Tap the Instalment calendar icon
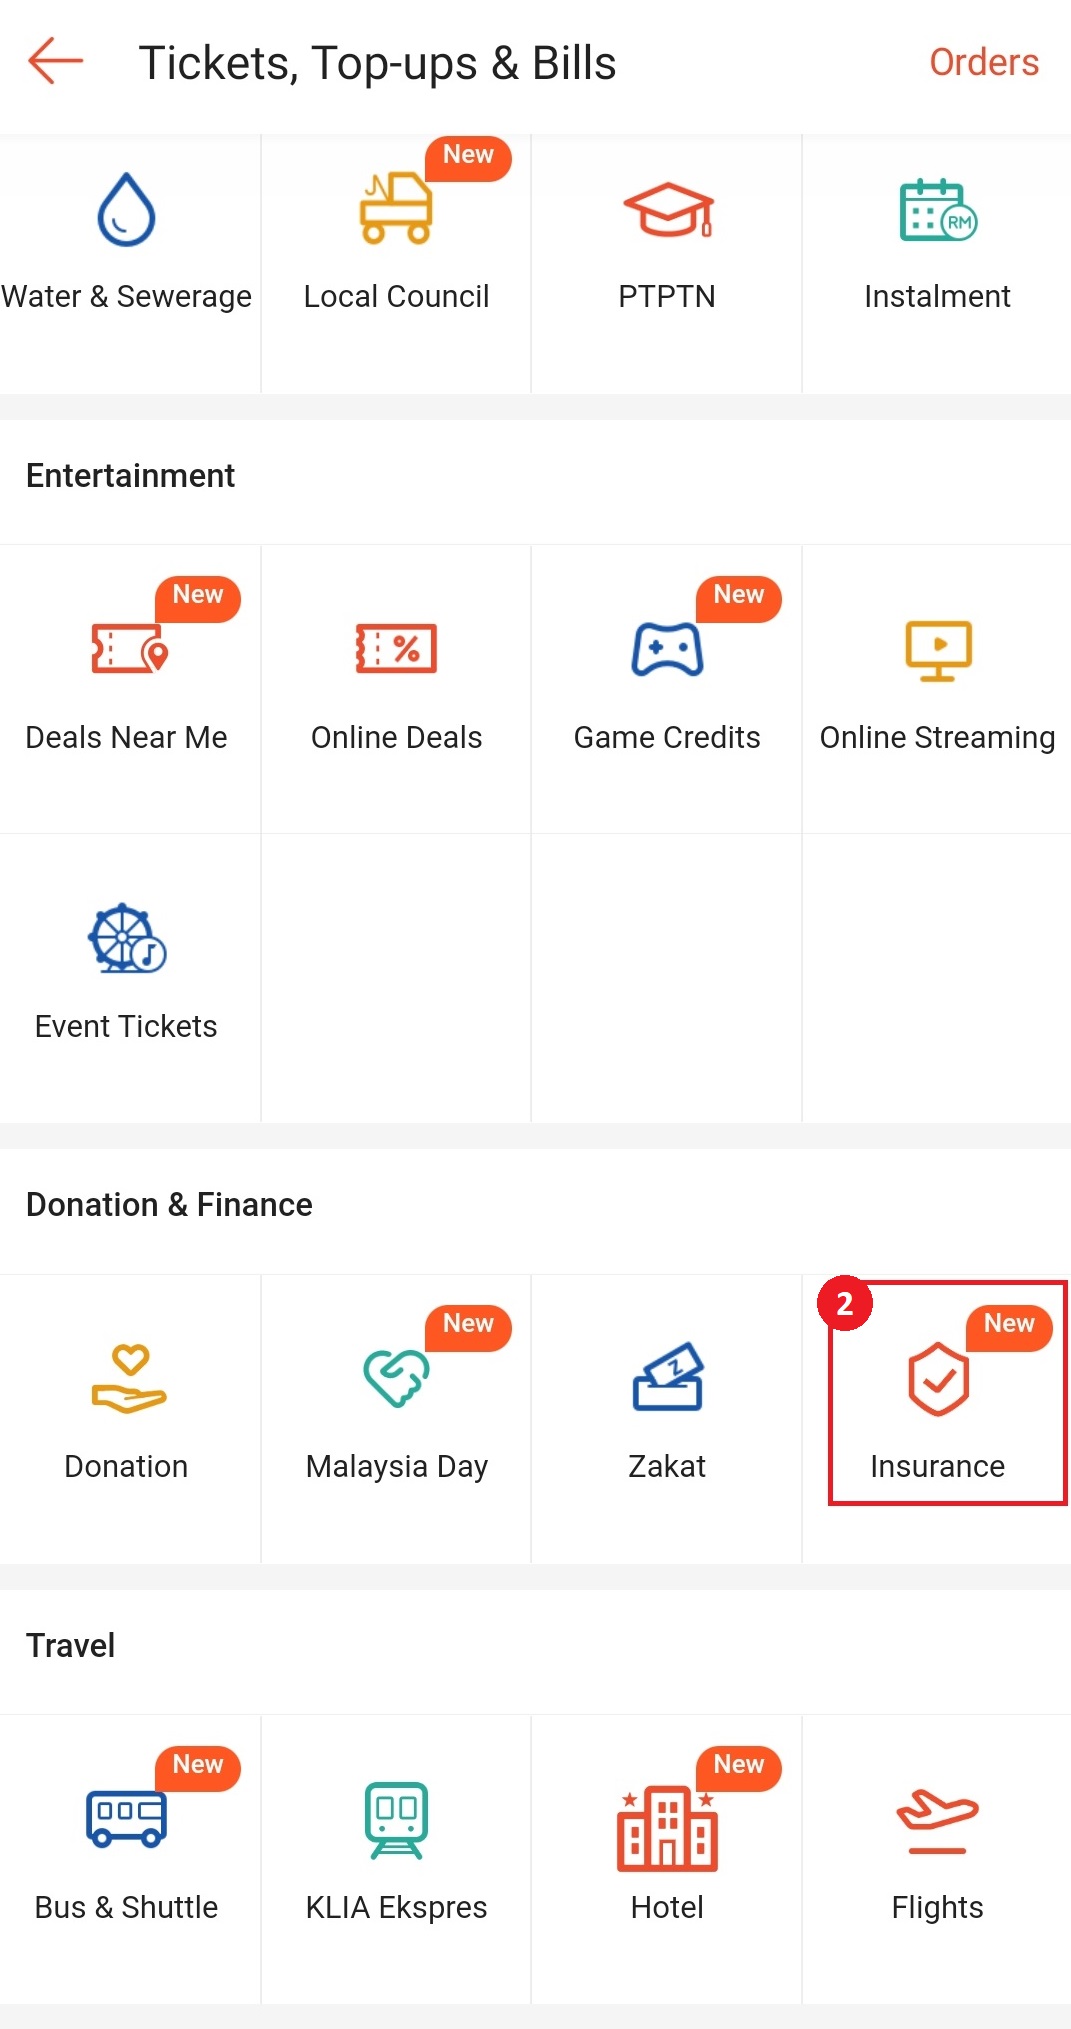Screen dimensions: 1071x2029 (936, 210)
